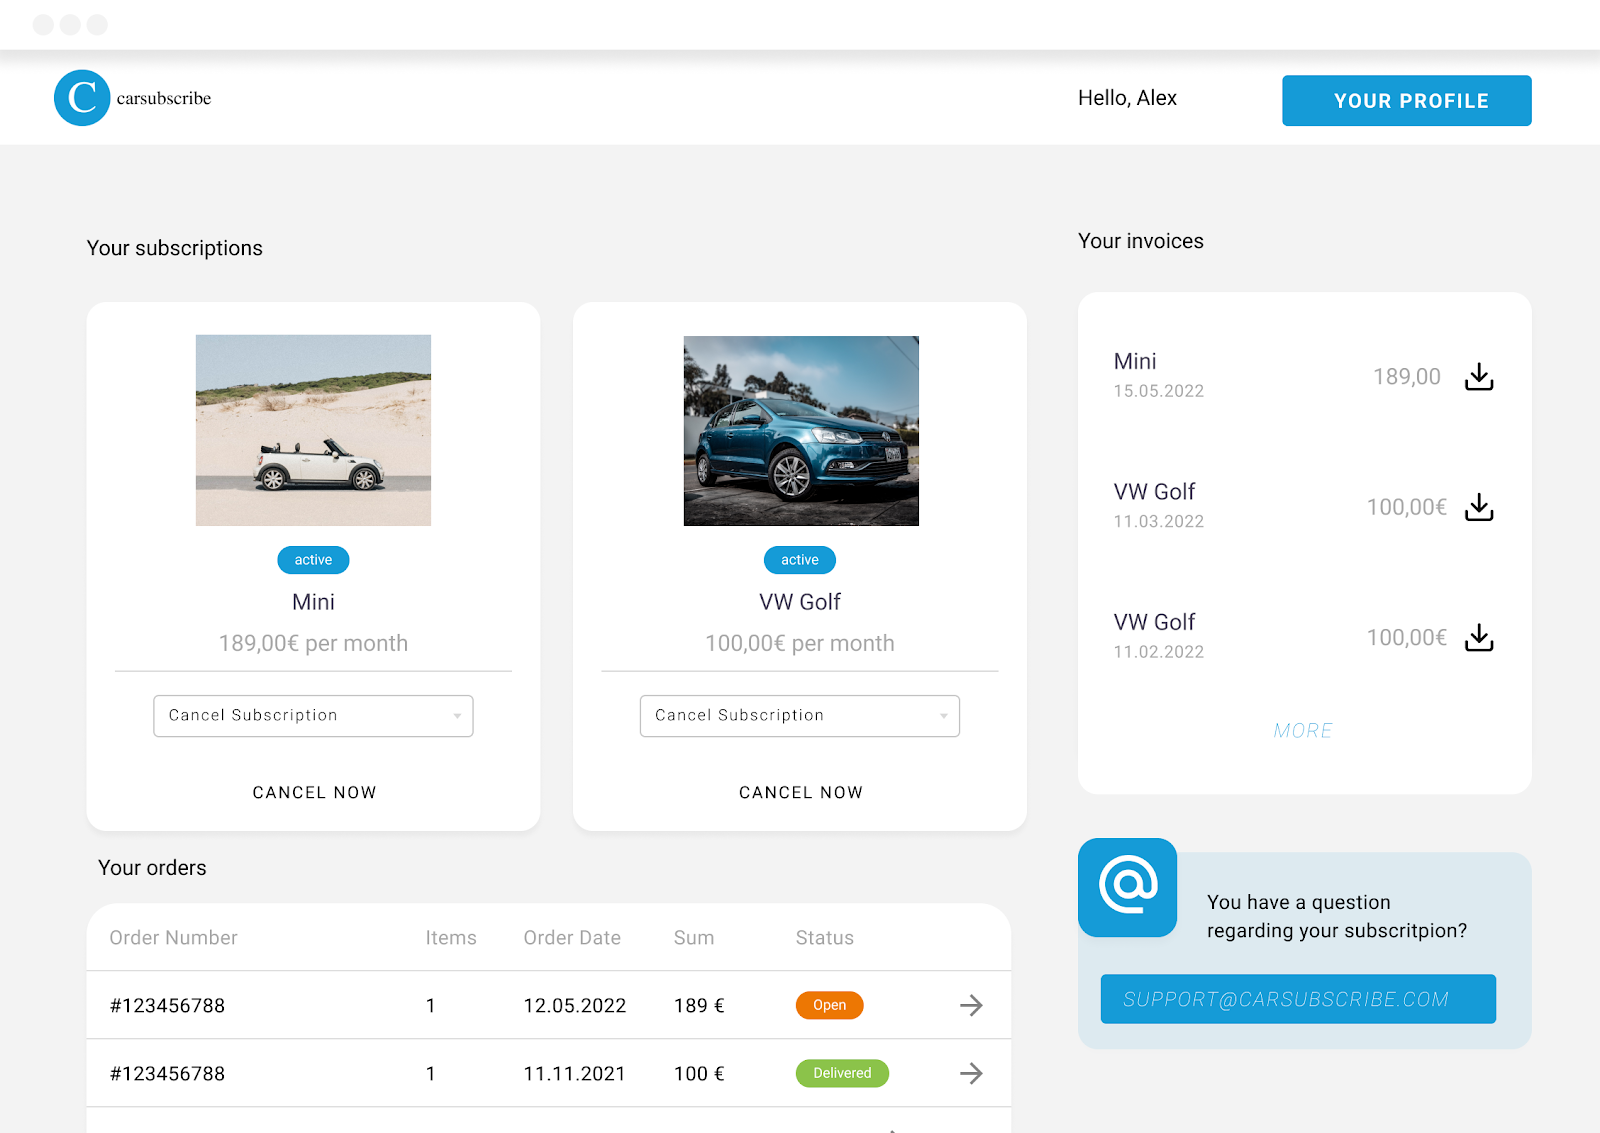The height and width of the screenshot is (1133, 1600).
Task: Click the 100 € order sum
Action: coord(699,1073)
